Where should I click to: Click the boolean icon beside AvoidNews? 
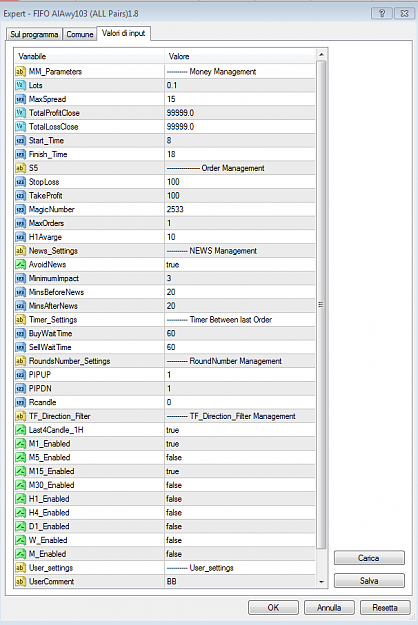pos(20,265)
